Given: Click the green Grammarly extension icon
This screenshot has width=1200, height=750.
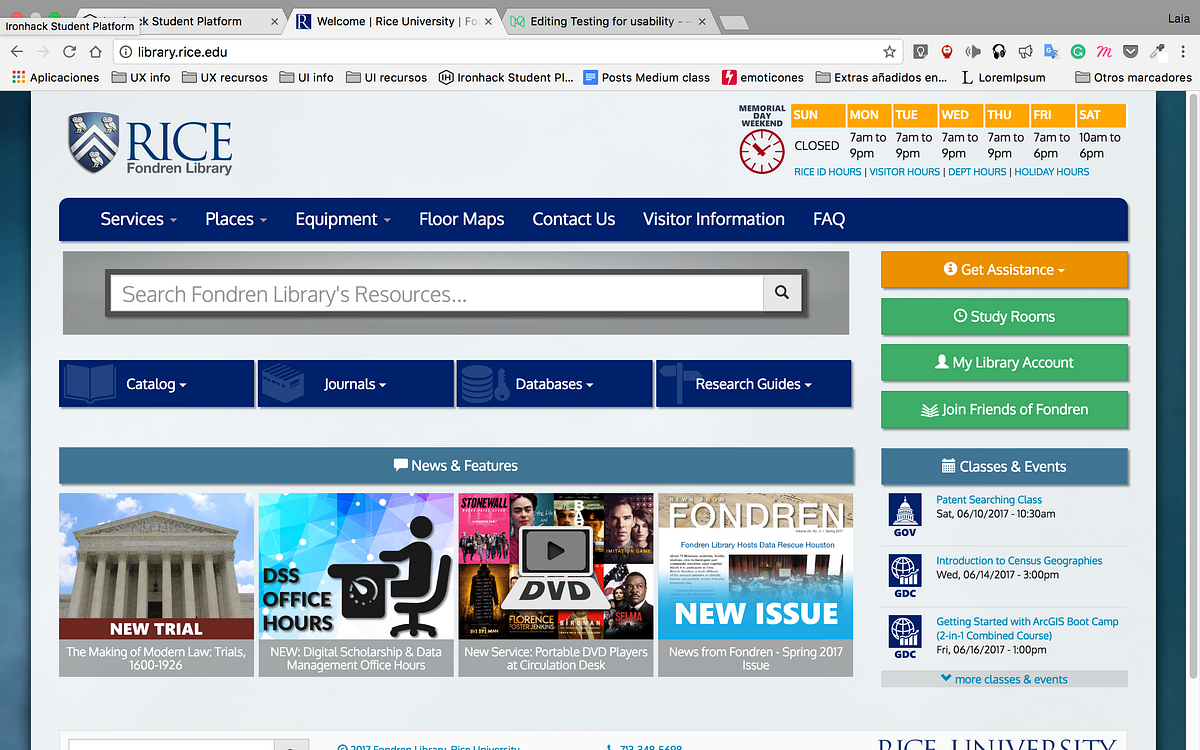Looking at the screenshot, I should tap(1078, 51).
